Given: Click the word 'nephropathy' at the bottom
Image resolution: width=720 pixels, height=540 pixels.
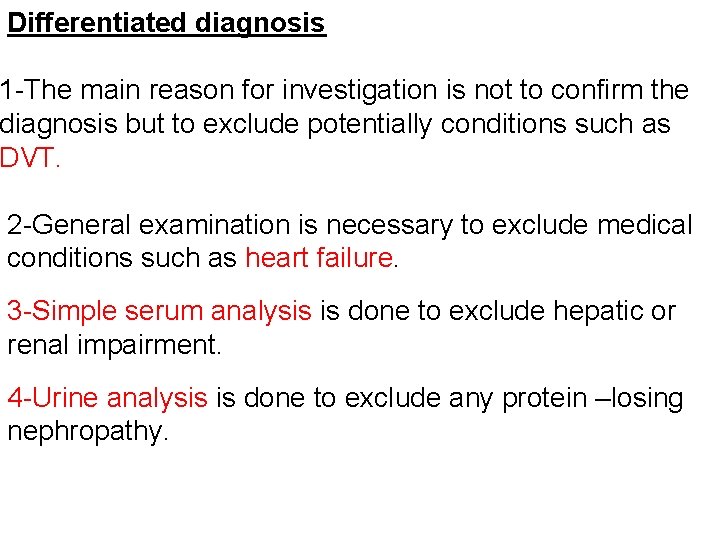Looking at the screenshot, I should 85,432.
